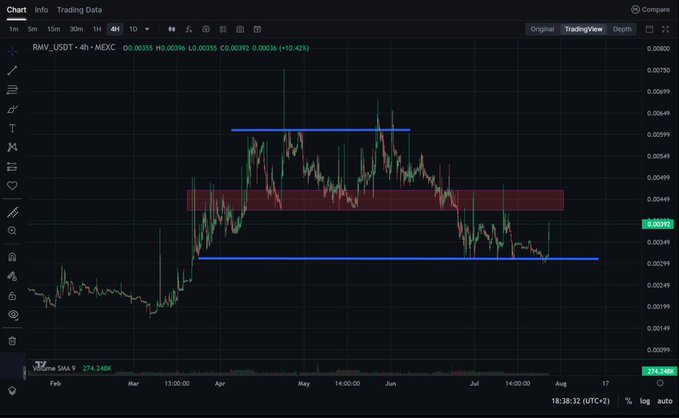Open the Trading Data tab
This screenshot has width=679, height=418.
[79, 10]
